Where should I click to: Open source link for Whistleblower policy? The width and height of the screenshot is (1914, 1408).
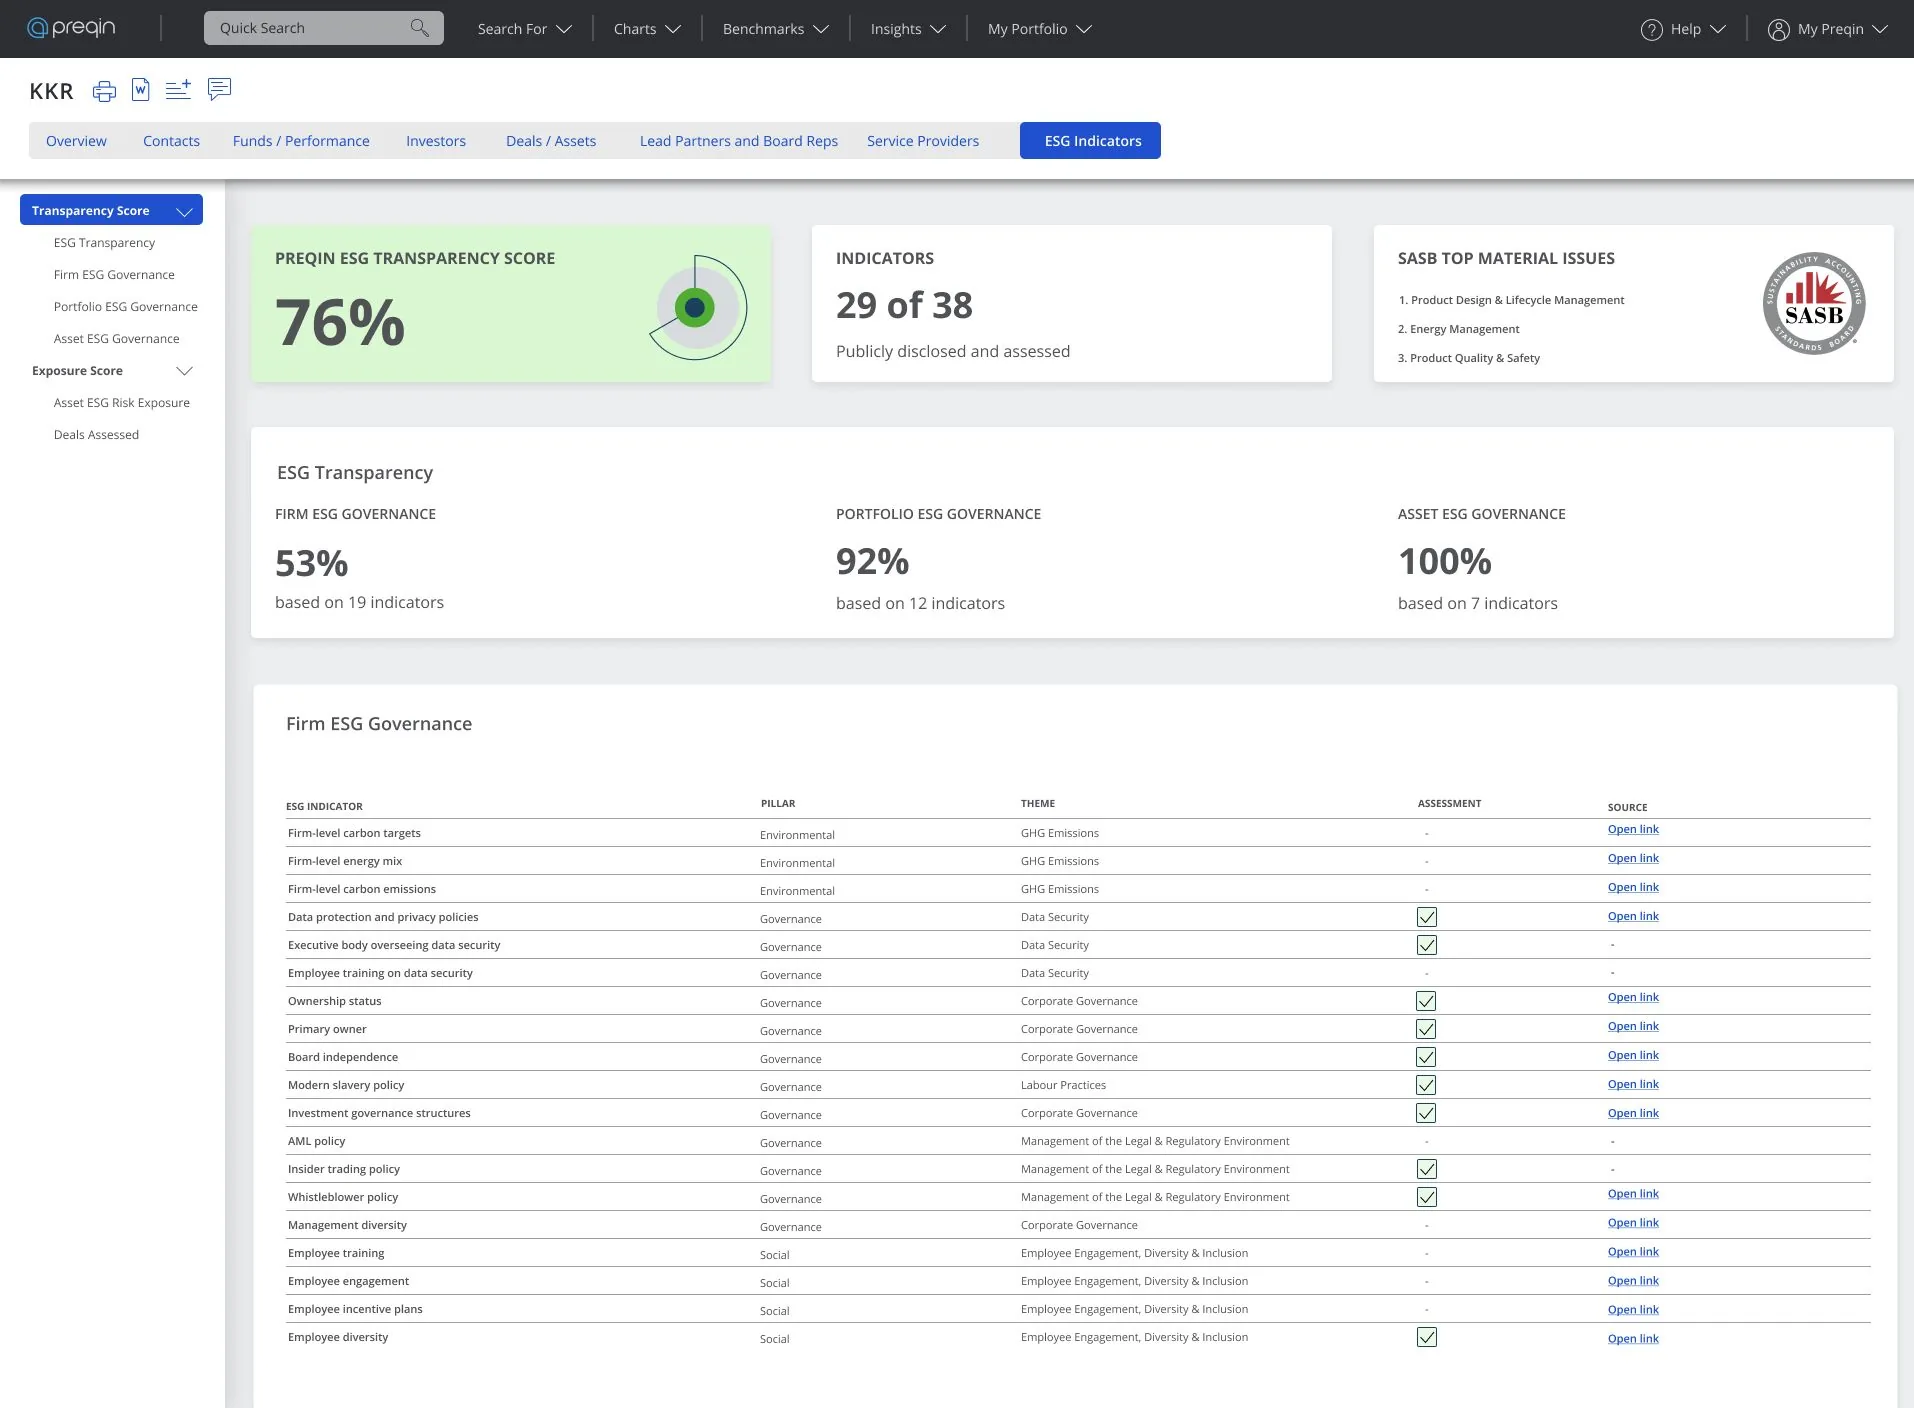[x=1633, y=1194]
